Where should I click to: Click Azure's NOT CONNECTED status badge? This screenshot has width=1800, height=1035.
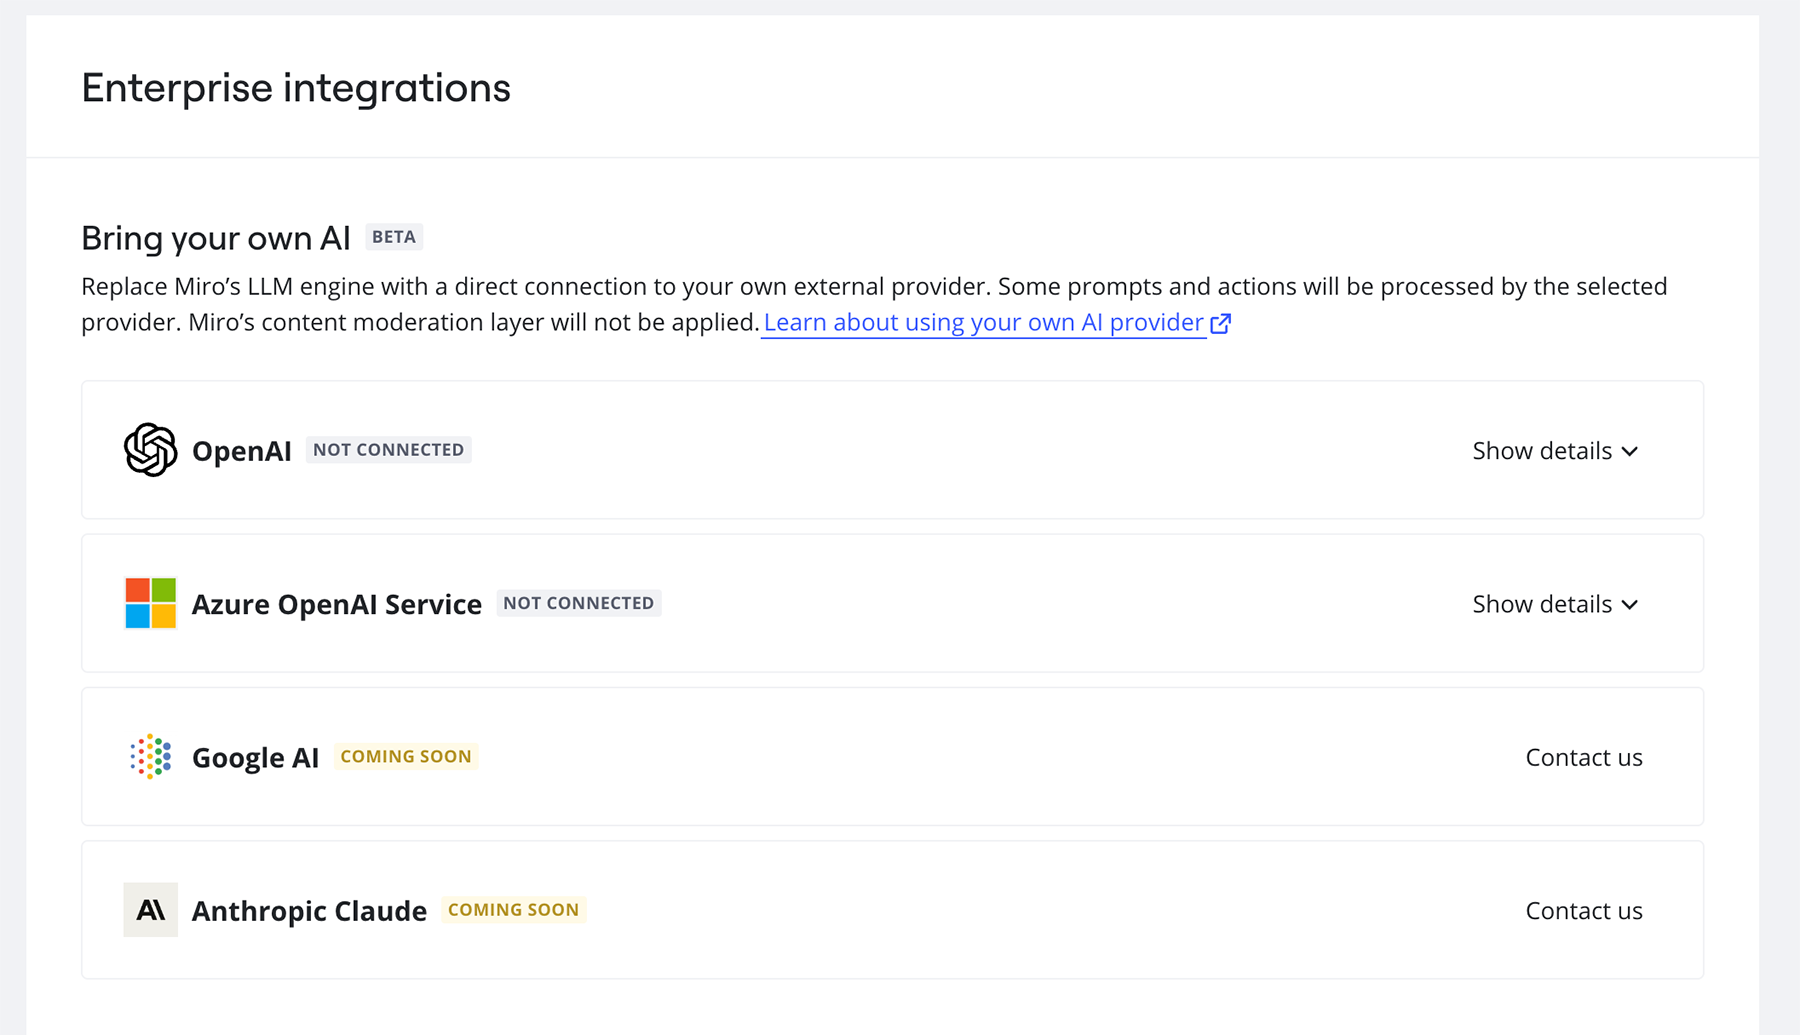click(x=578, y=603)
